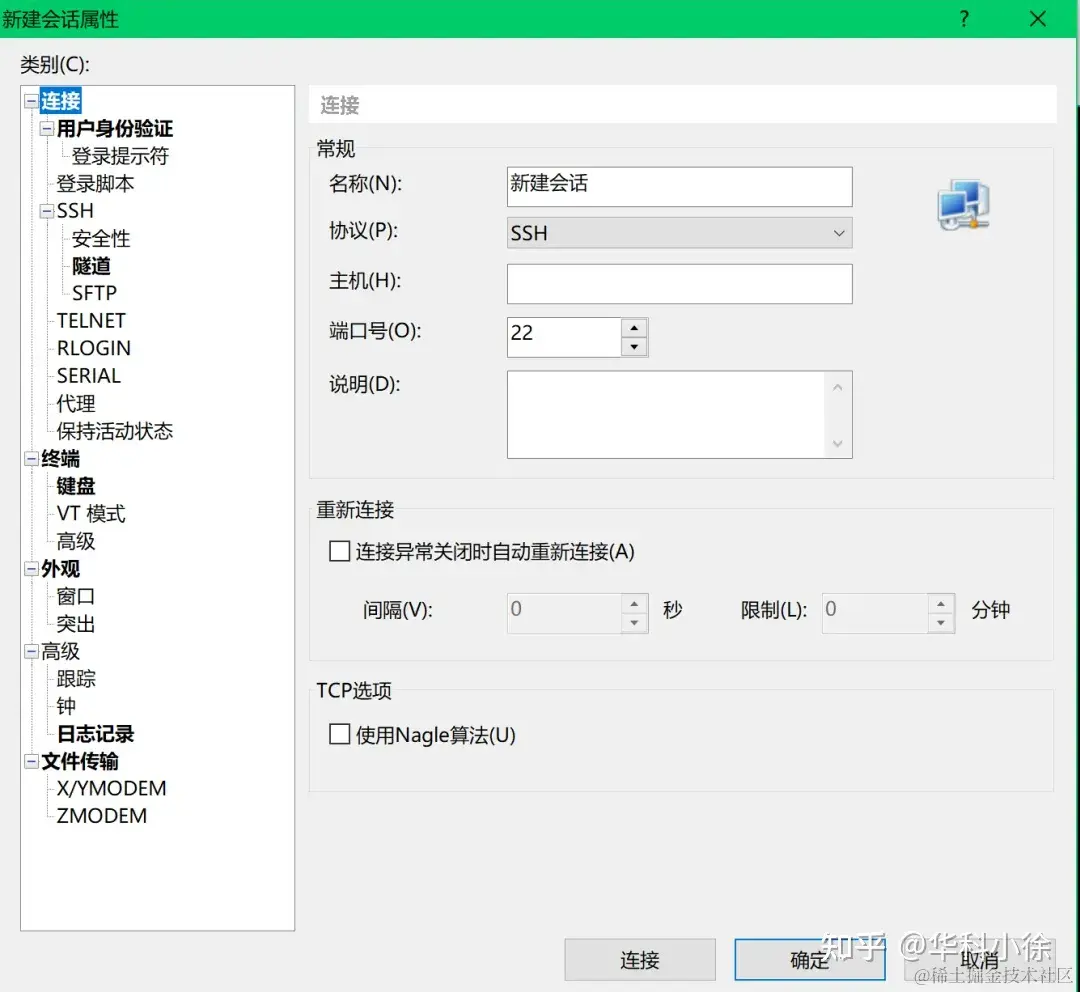Collapse the 连接 tree node
1080x992 pixels.
[31, 101]
